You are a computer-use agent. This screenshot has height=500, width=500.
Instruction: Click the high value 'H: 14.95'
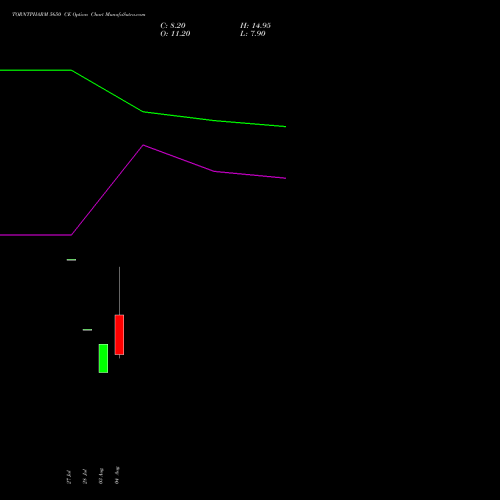click(x=255, y=26)
